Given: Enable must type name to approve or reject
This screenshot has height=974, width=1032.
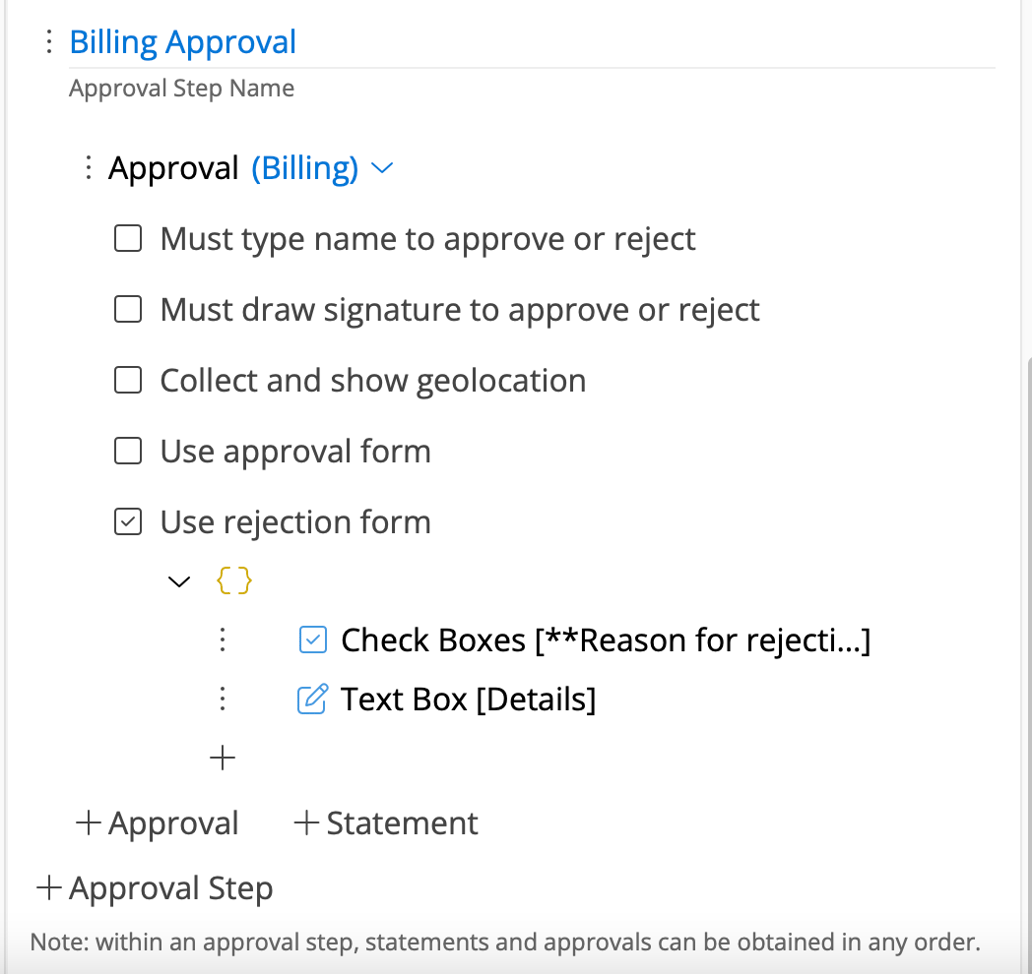Looking at the screenshot, I should [127, 238].
